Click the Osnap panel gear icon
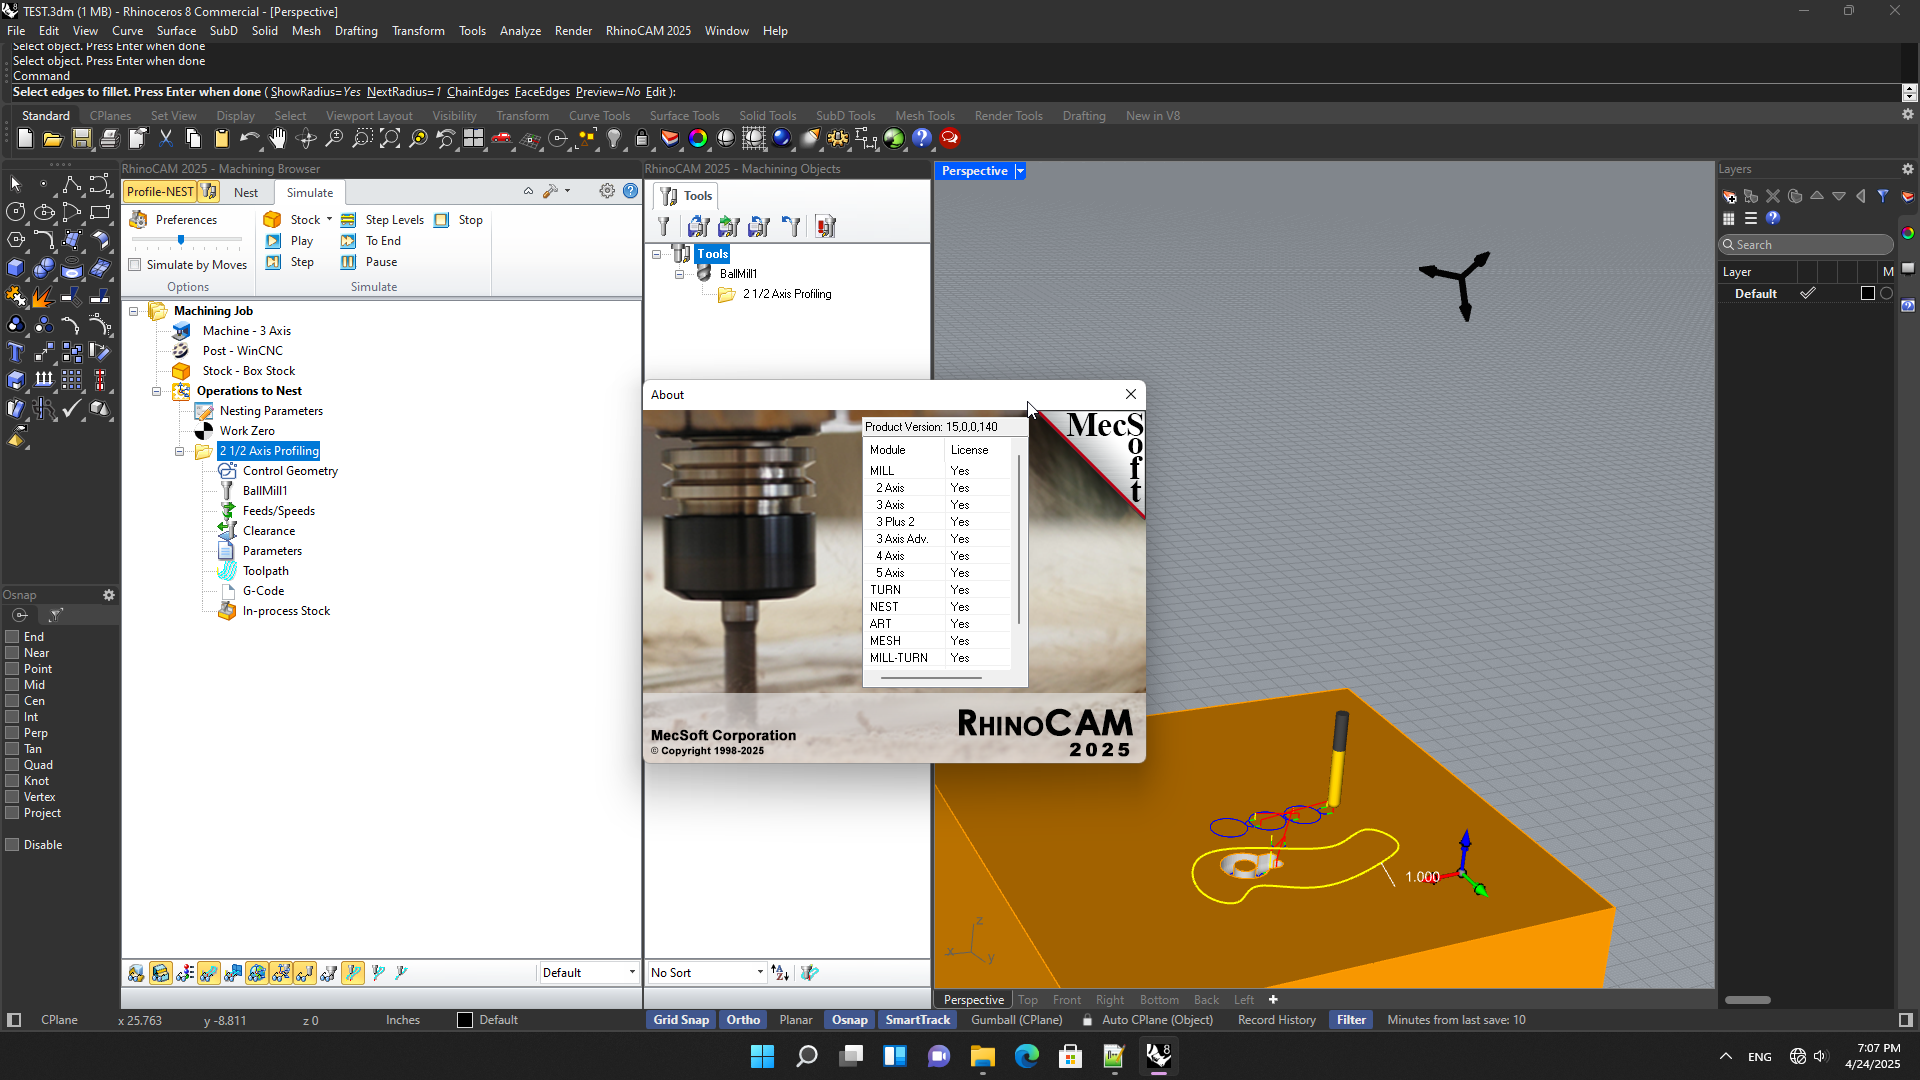Viewport: 1920px width, 1080px height. [109, 595]
